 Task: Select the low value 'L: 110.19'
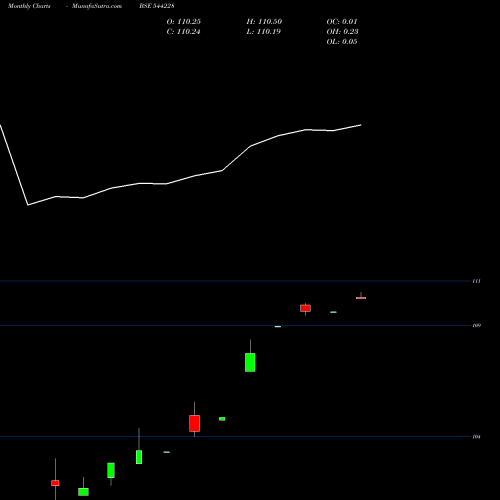point(264,32)
